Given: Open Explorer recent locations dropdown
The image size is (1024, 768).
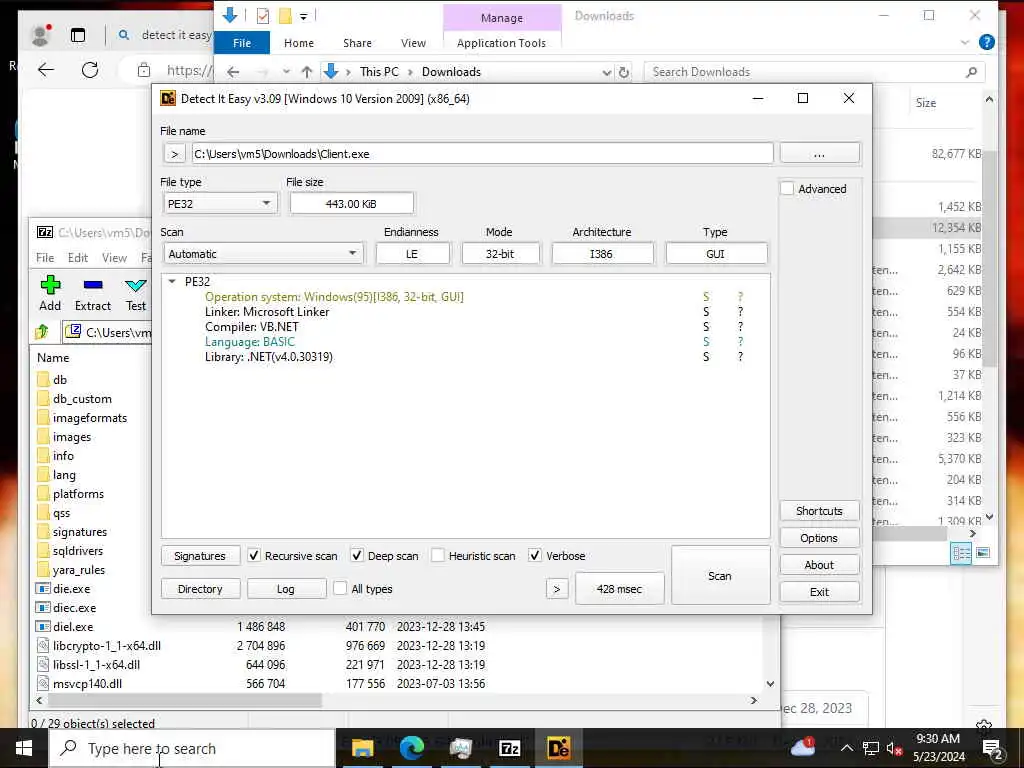Looking at the screenshot, I should pyautogui.click(x=286, y=72).
